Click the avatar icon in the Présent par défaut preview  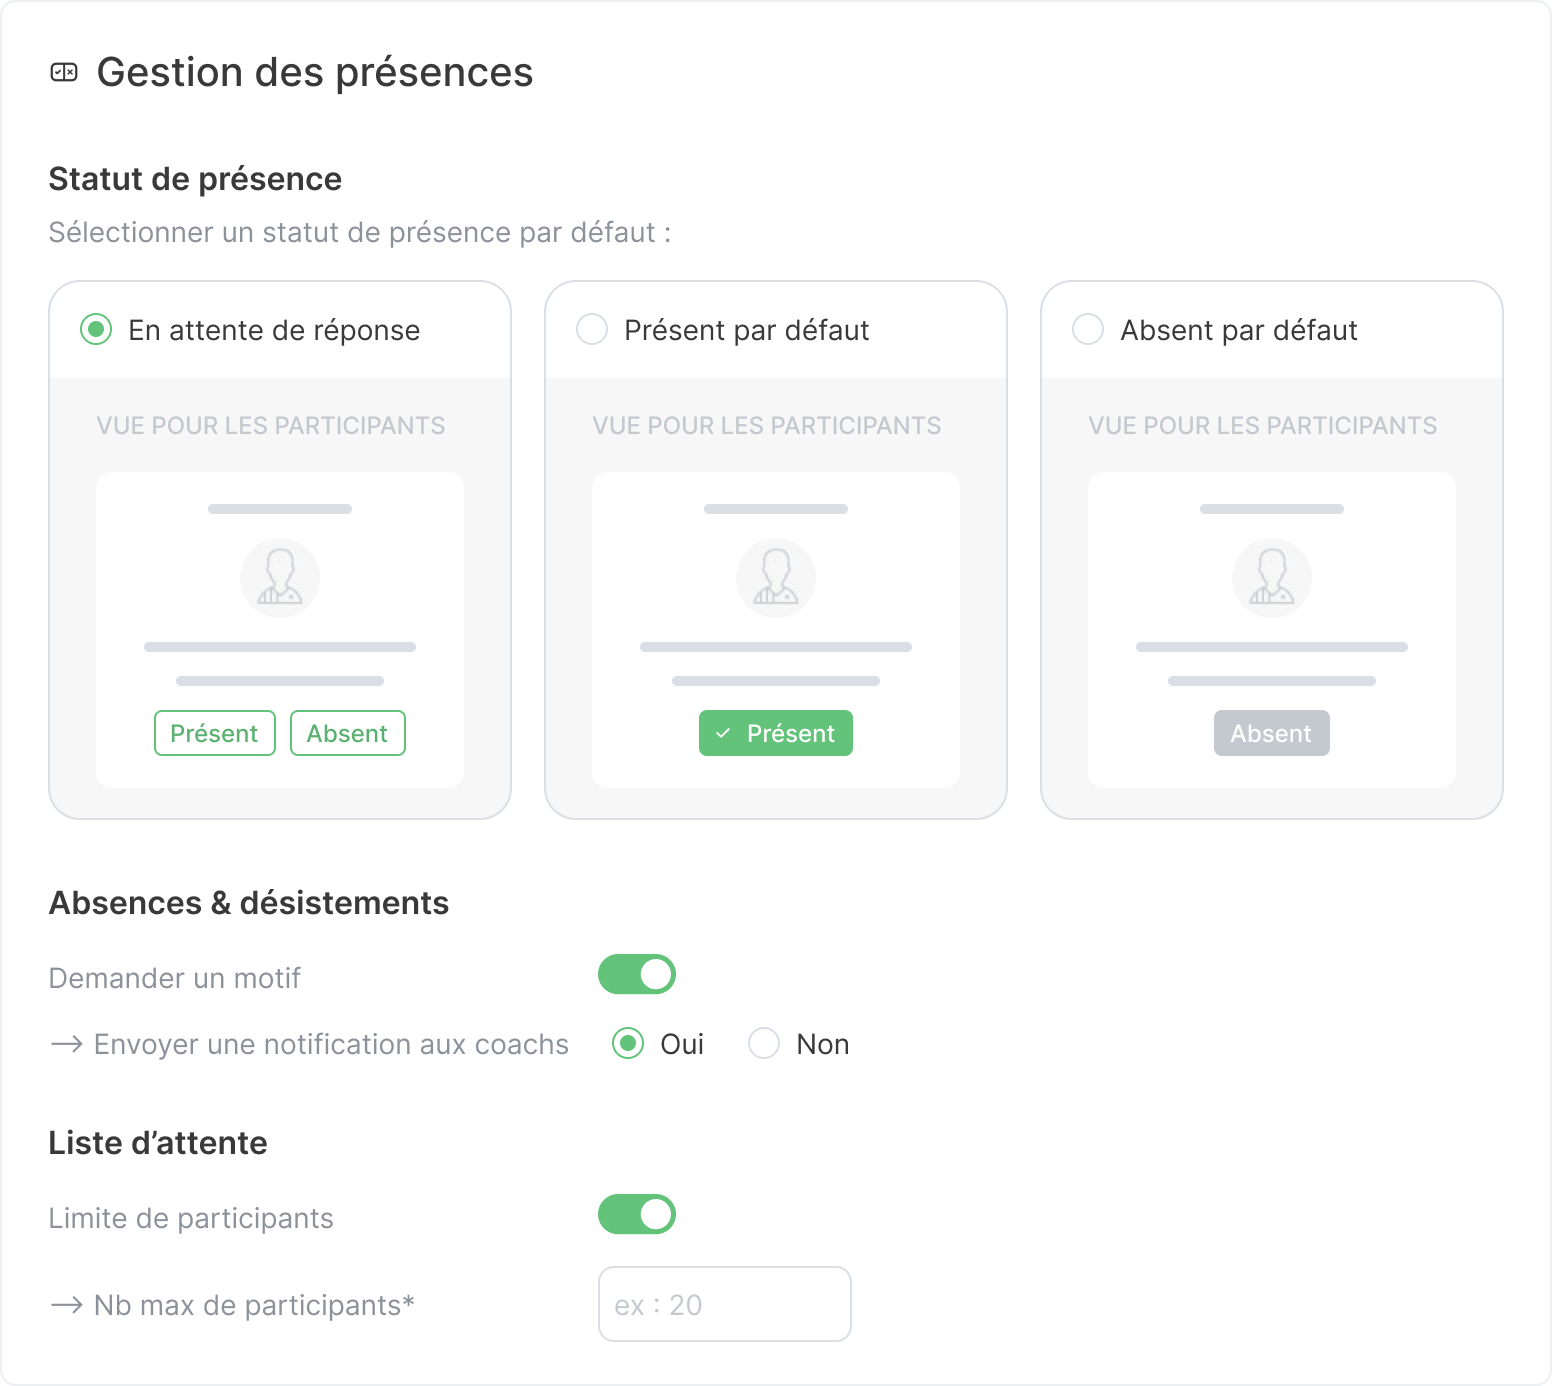click(x=775, y=578)
